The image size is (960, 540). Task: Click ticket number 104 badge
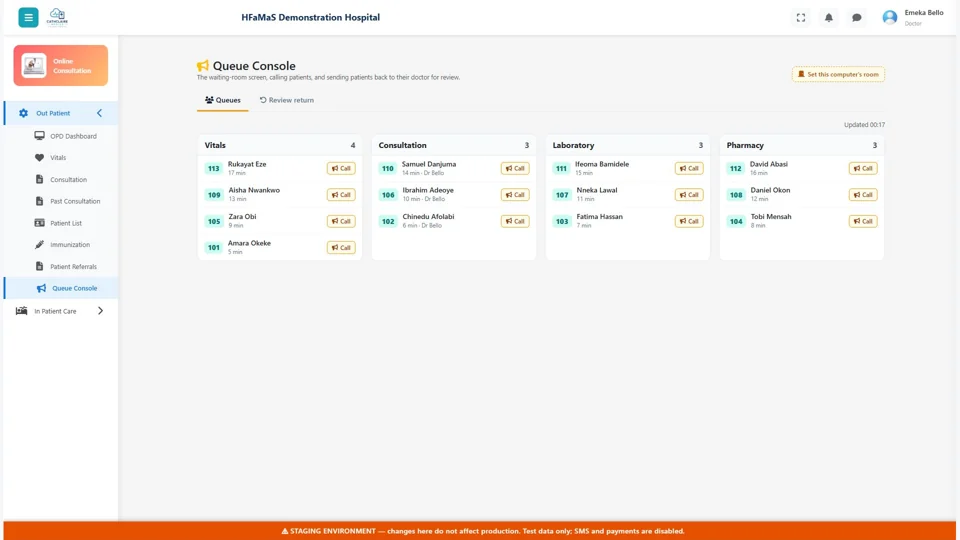click(736, 222)
